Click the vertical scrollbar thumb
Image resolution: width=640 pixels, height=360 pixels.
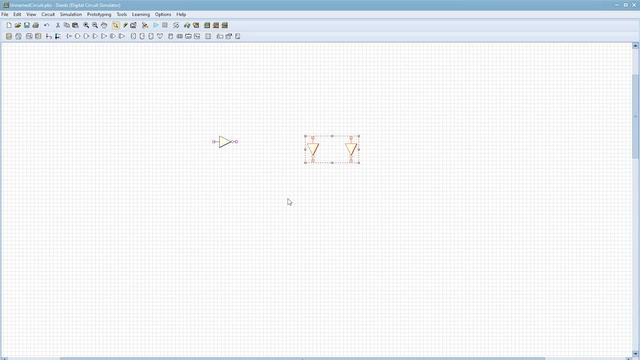[x=636, y=116]
